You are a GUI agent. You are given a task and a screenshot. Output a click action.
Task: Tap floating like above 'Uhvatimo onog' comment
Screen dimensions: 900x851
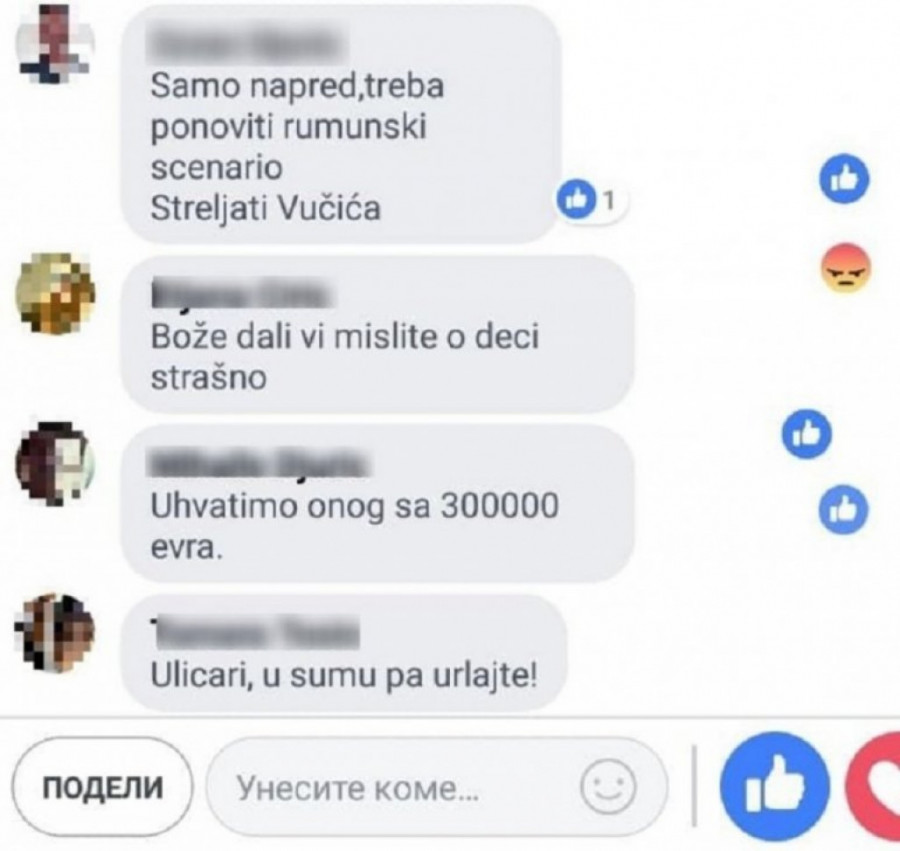(806, 433)
